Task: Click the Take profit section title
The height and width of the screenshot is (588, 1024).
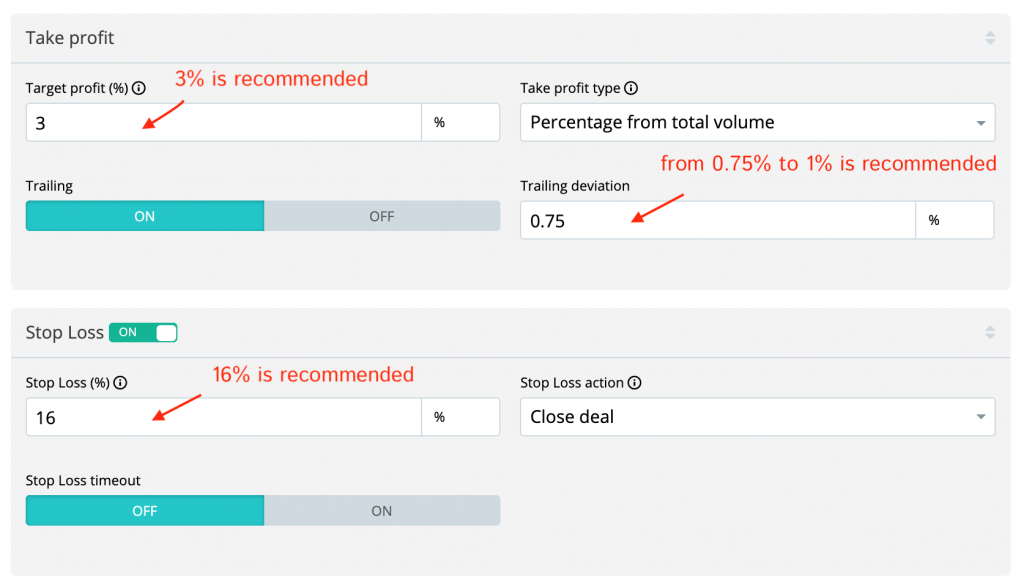Action: click(x=70, y=38)
